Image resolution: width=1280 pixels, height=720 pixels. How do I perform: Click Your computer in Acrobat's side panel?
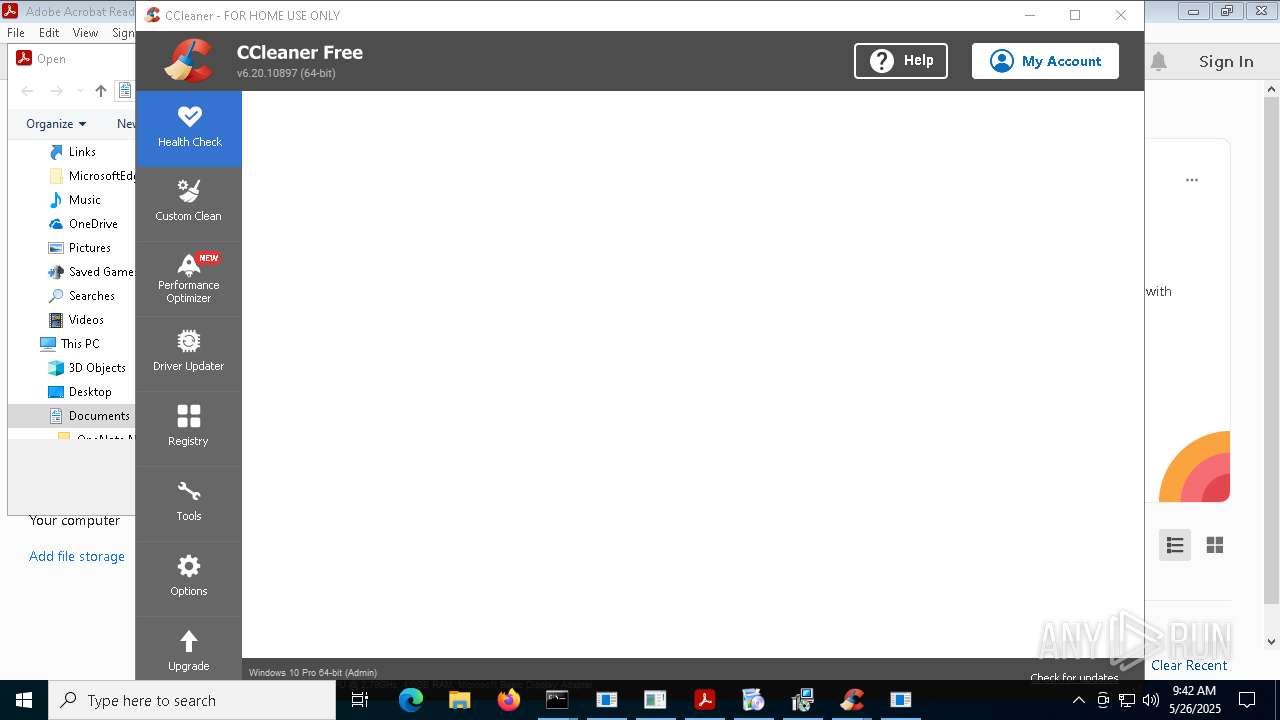click(x=74, y=520)
